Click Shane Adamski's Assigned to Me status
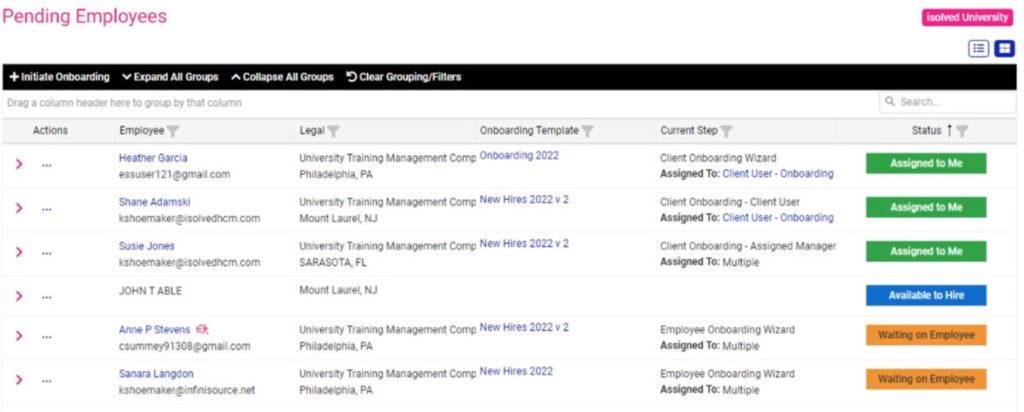This screenshot has width=1024, height=412. (926, 207)
